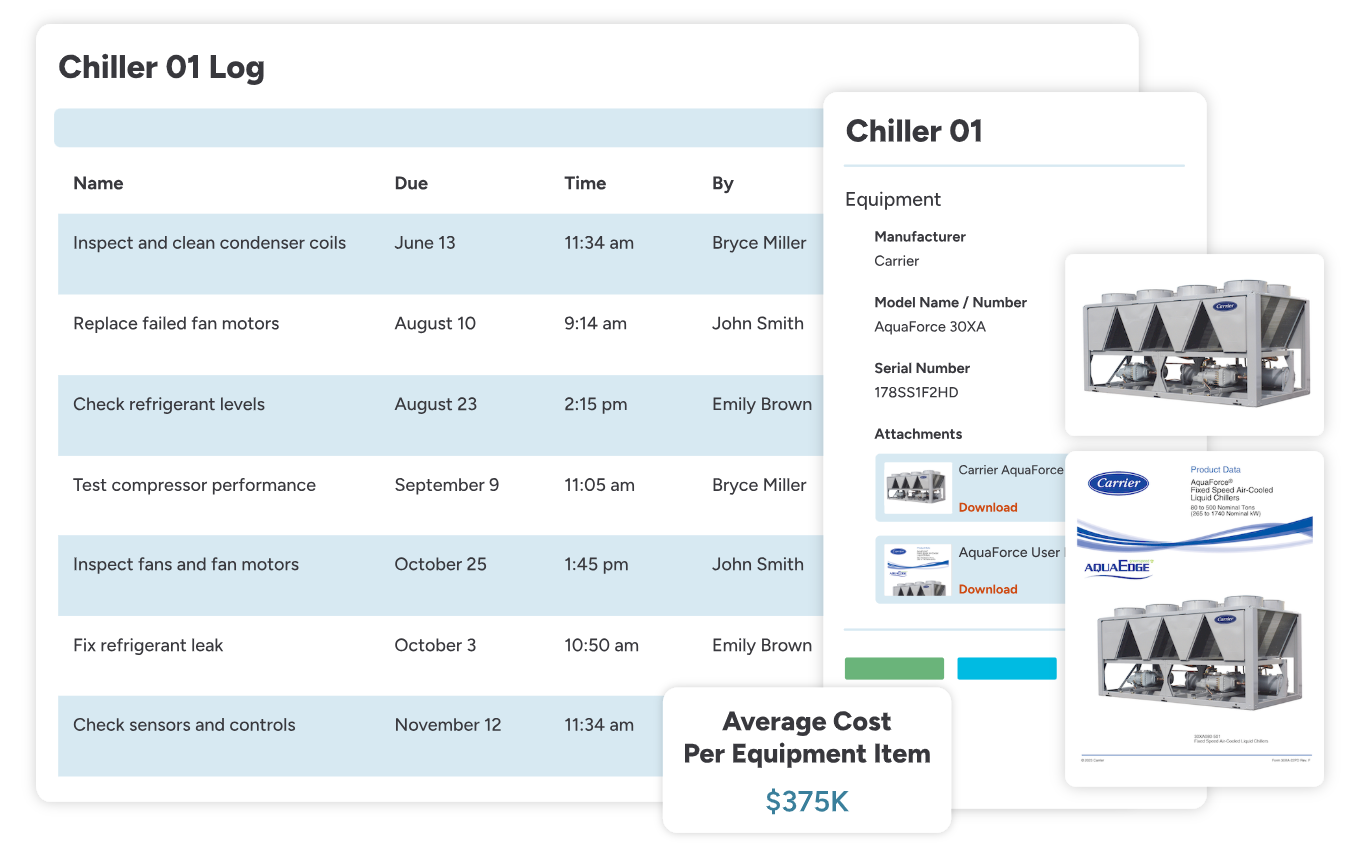Download the AquaForce User attachment
This screenshot has width=1358, height=854.
[x=988, y=589]
